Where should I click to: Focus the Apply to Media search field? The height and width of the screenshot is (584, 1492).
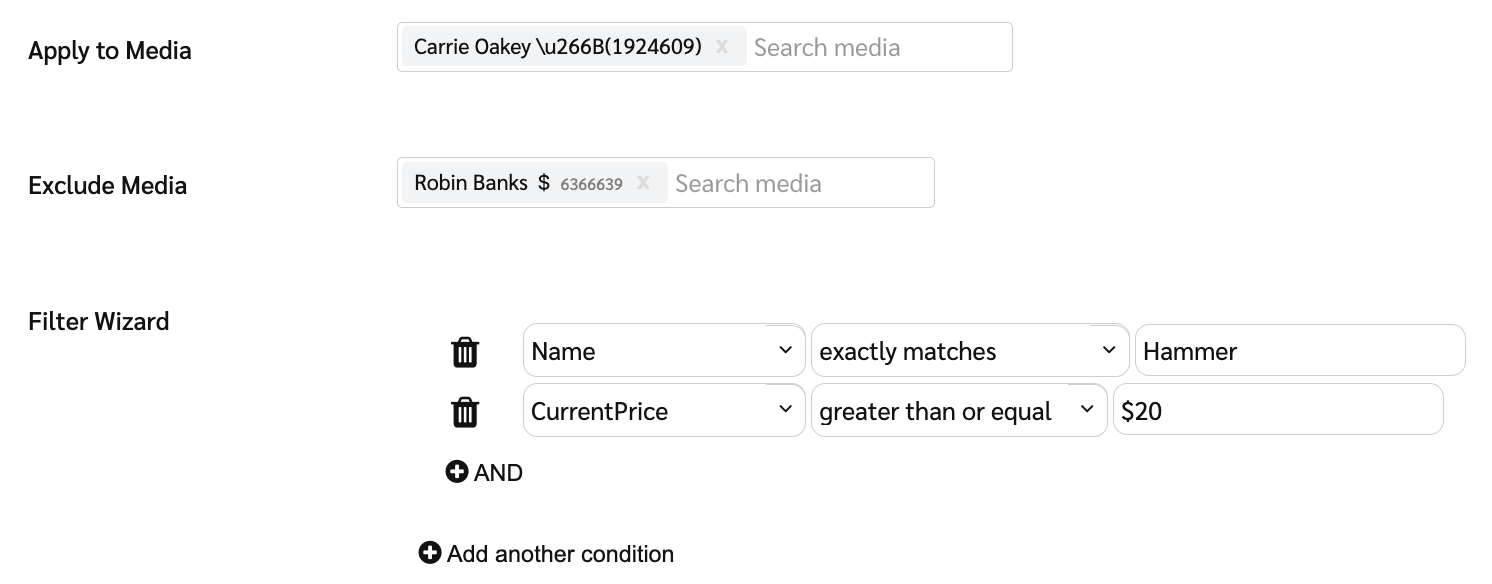click(876, 47)
